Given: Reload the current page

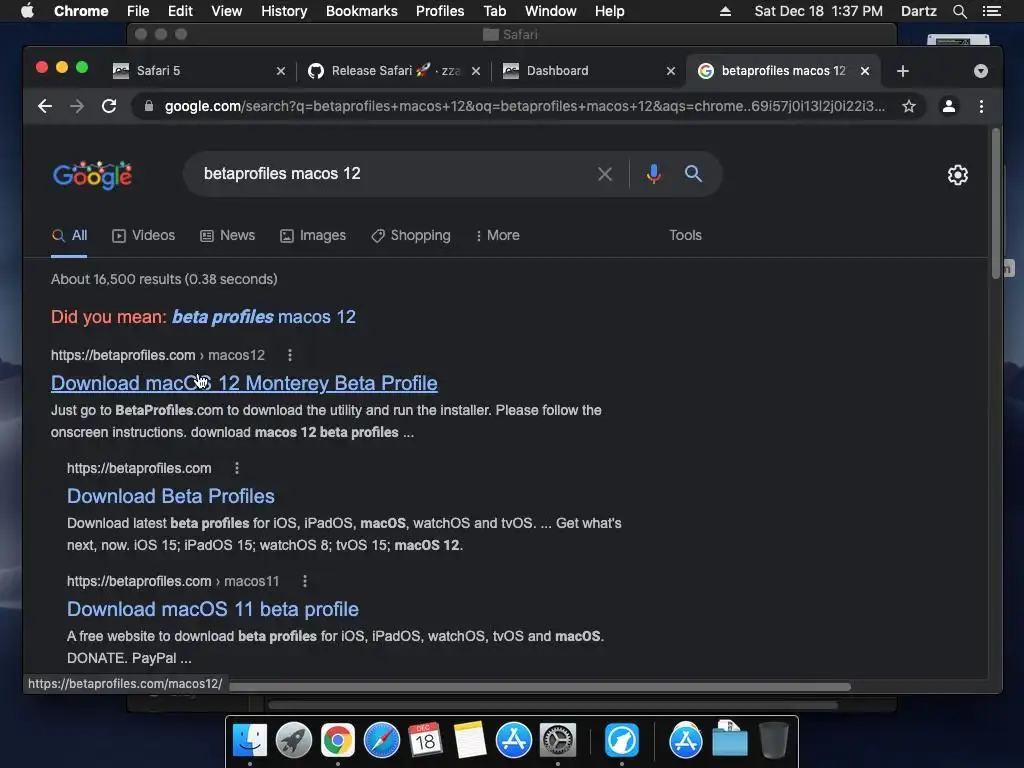Looking at the screenshot, I should [109, 106].
